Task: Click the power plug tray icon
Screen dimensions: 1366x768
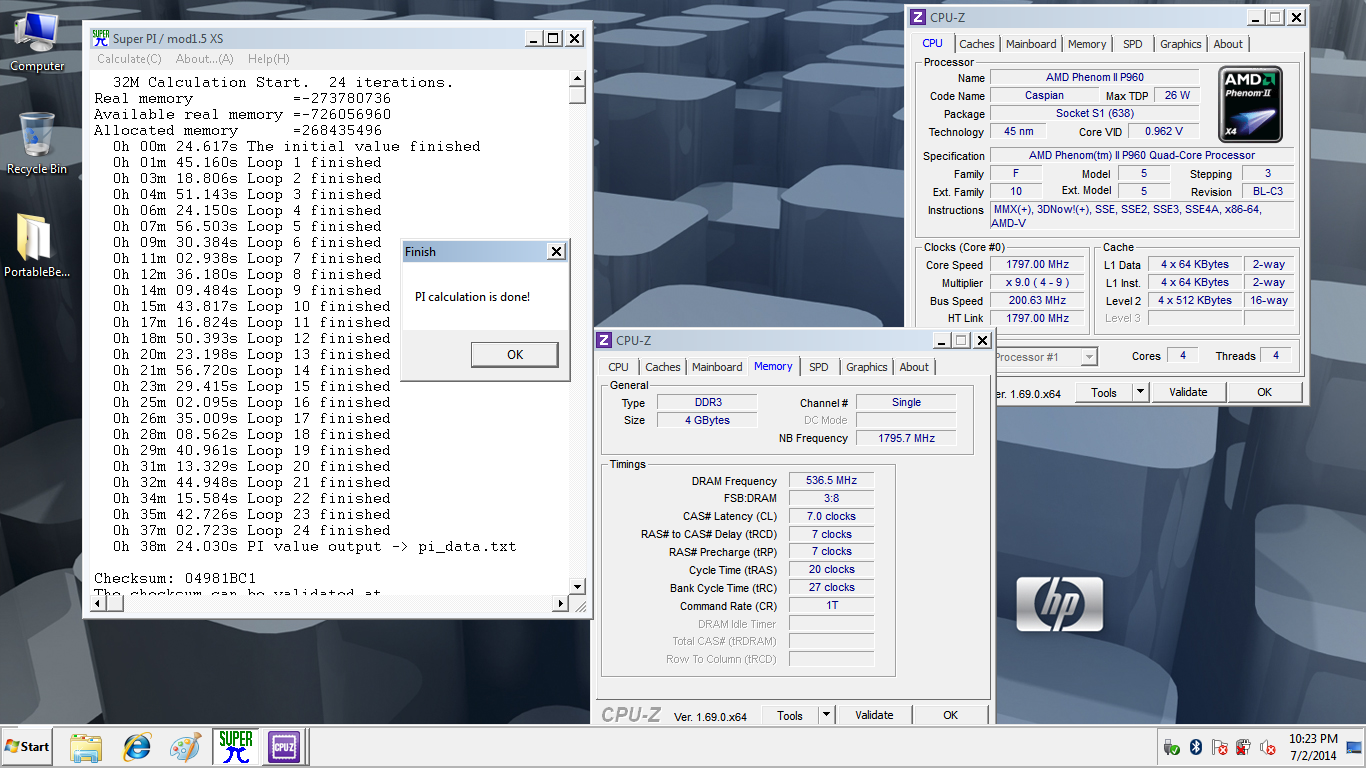Action: (1243, 747)
